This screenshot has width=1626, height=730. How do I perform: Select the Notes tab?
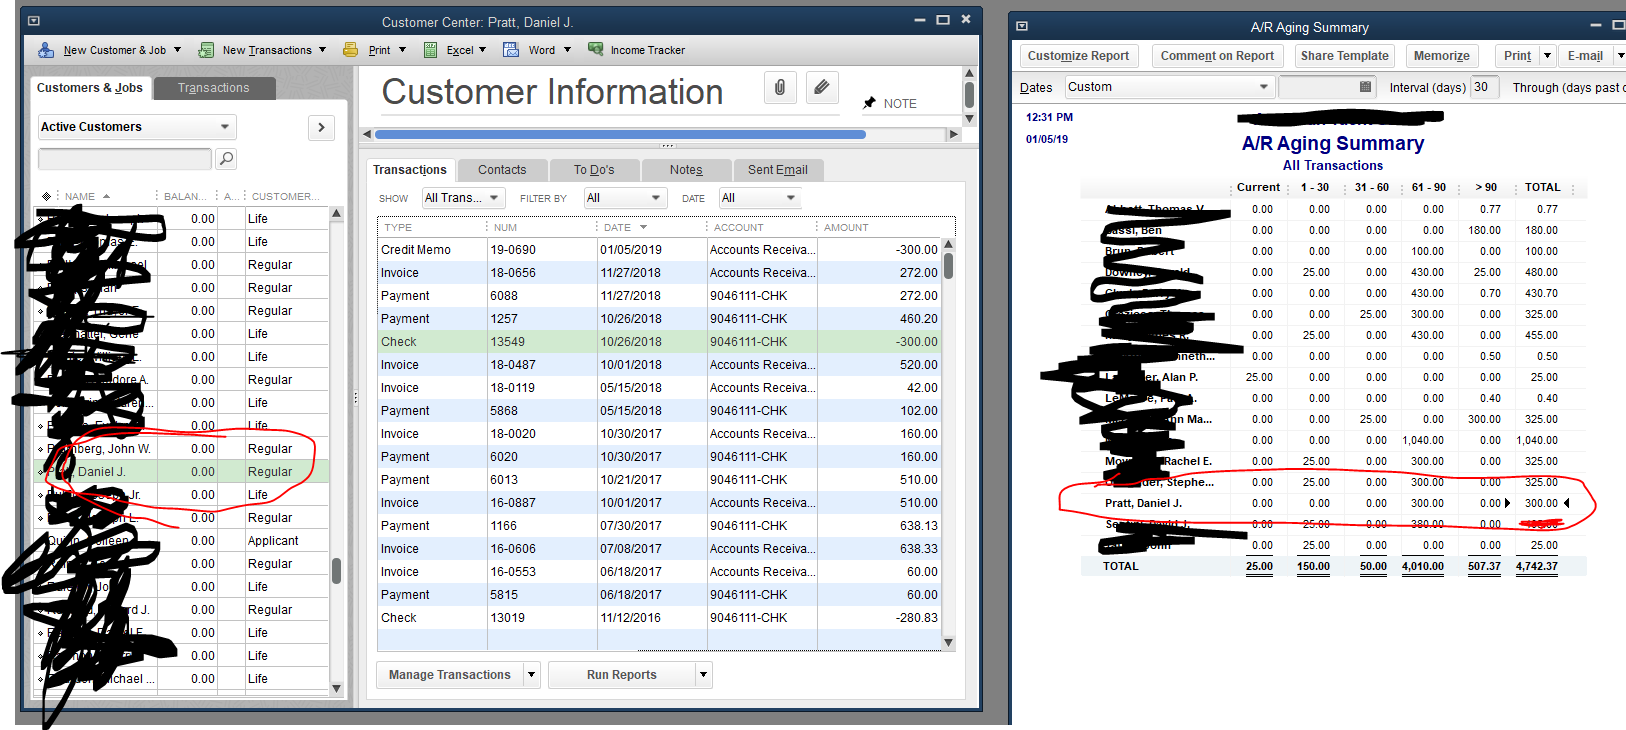(x=686, y=170)
